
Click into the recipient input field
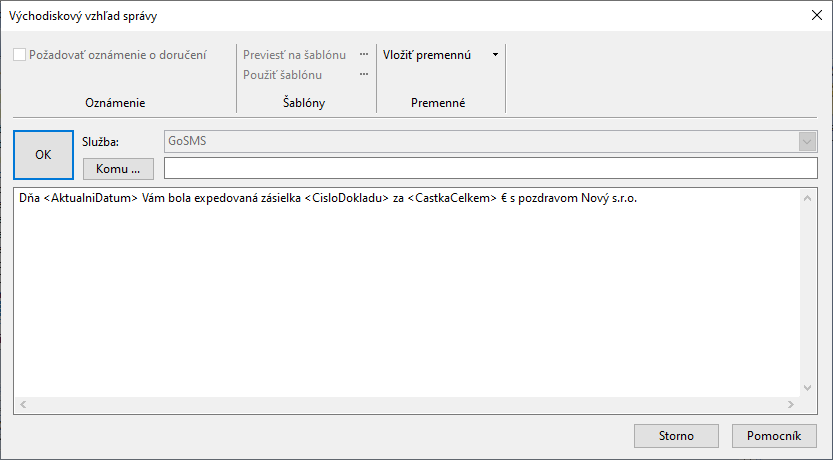490,168
